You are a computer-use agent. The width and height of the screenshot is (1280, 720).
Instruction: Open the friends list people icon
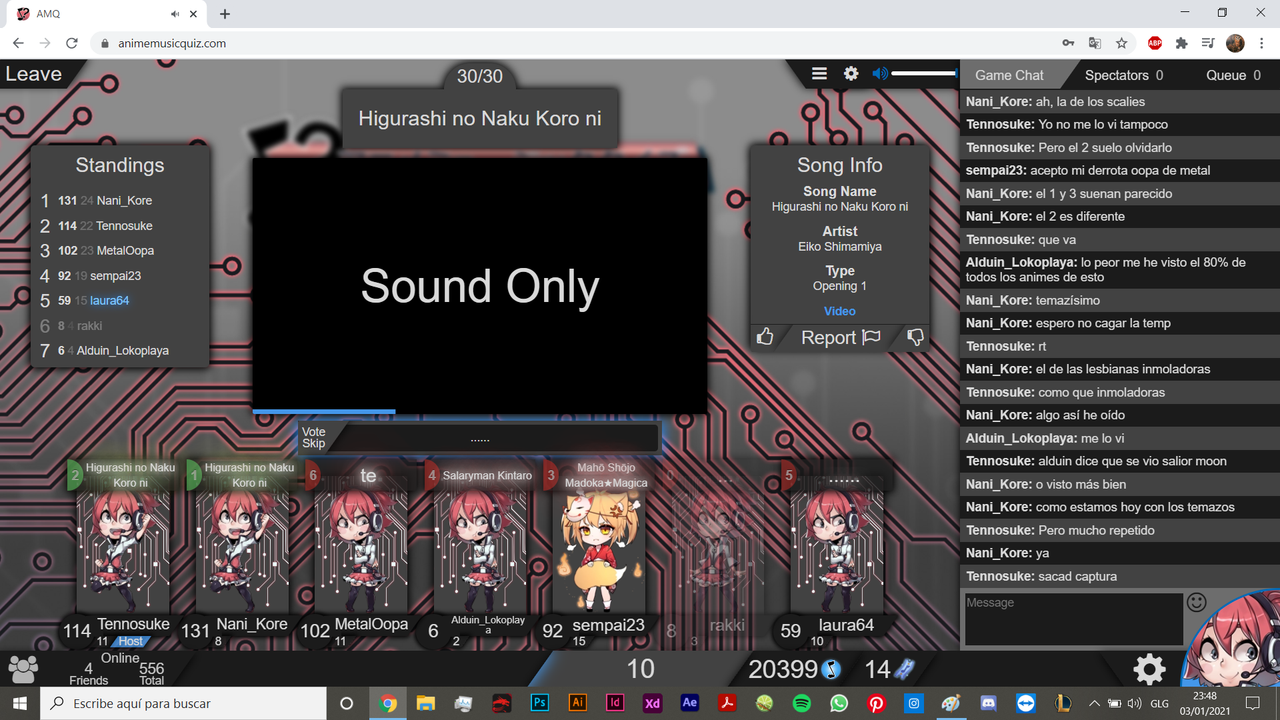click(x=23, y=668)
